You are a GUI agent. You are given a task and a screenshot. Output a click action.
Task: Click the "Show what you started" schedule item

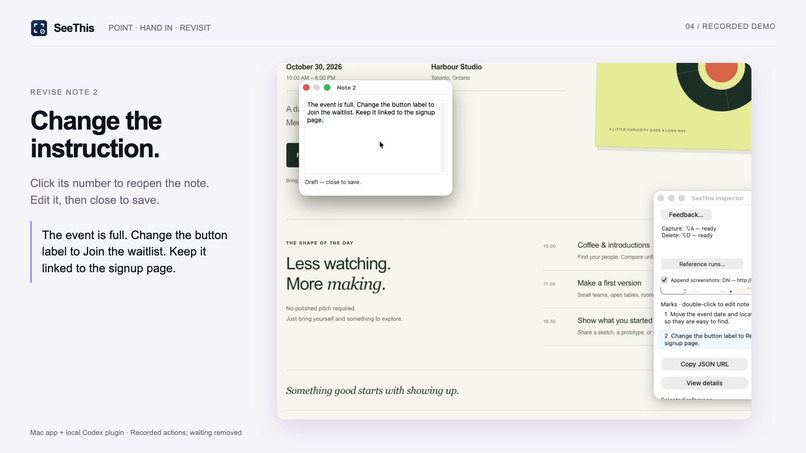(614, 320)
